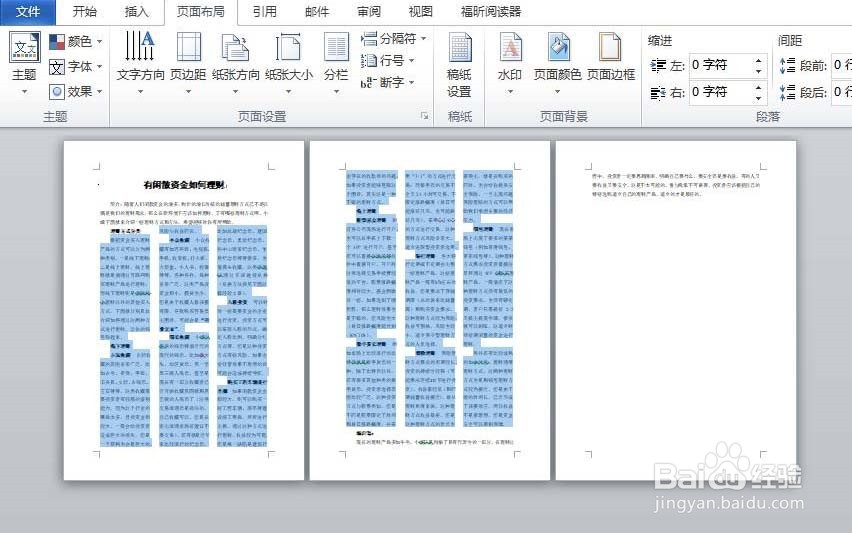Expand the 水印 dropdown arrow

(510, 92)
